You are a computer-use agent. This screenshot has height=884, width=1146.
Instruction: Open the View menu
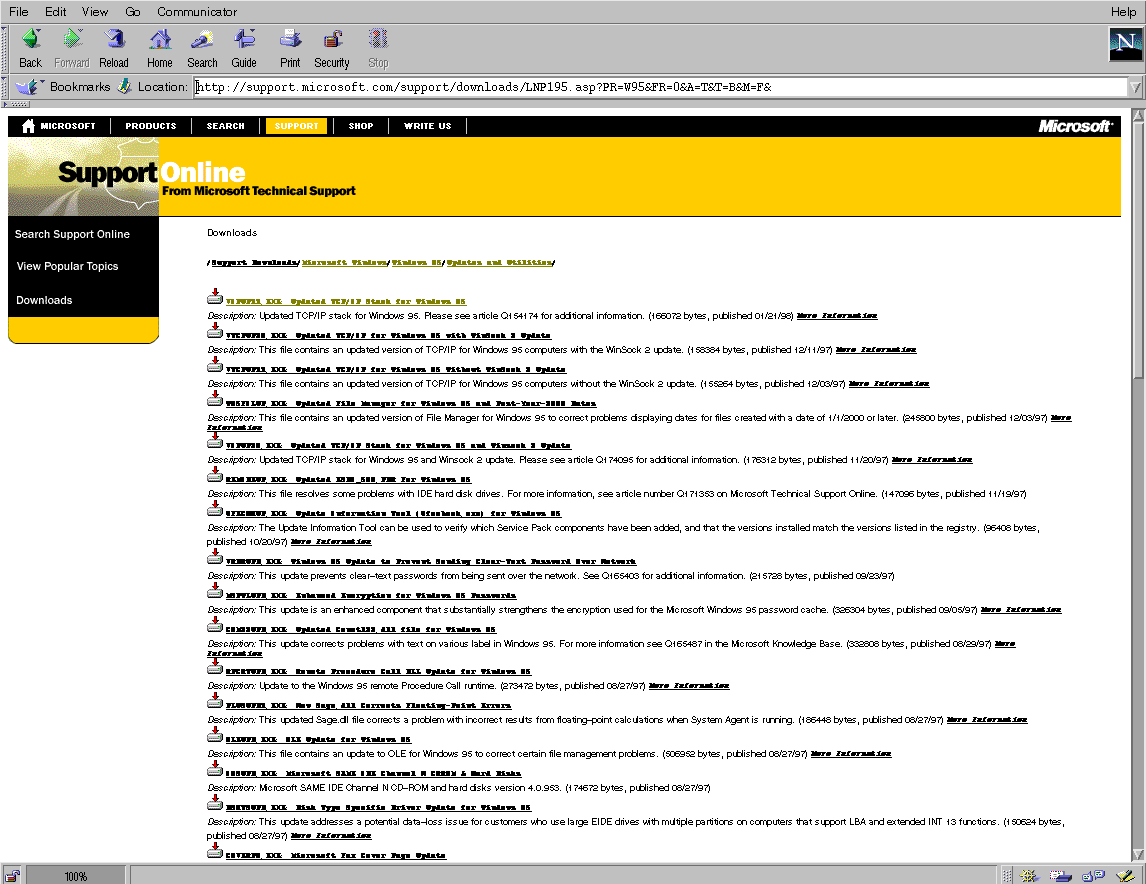[95, 12]
